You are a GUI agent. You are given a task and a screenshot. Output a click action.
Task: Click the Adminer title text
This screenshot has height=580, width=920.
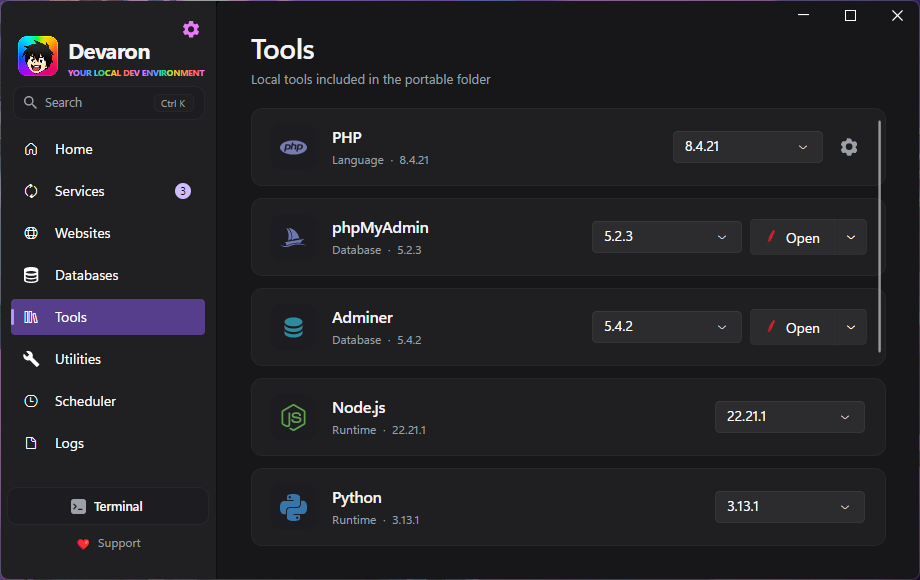pos(362,318)
